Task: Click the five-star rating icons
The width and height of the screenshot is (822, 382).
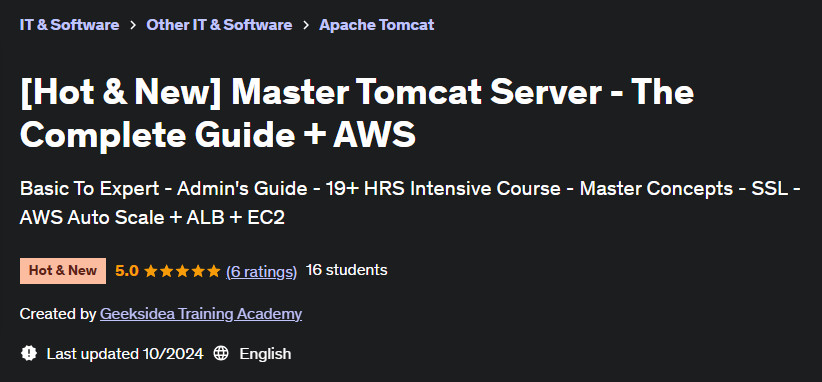Action: coord(182,271)
